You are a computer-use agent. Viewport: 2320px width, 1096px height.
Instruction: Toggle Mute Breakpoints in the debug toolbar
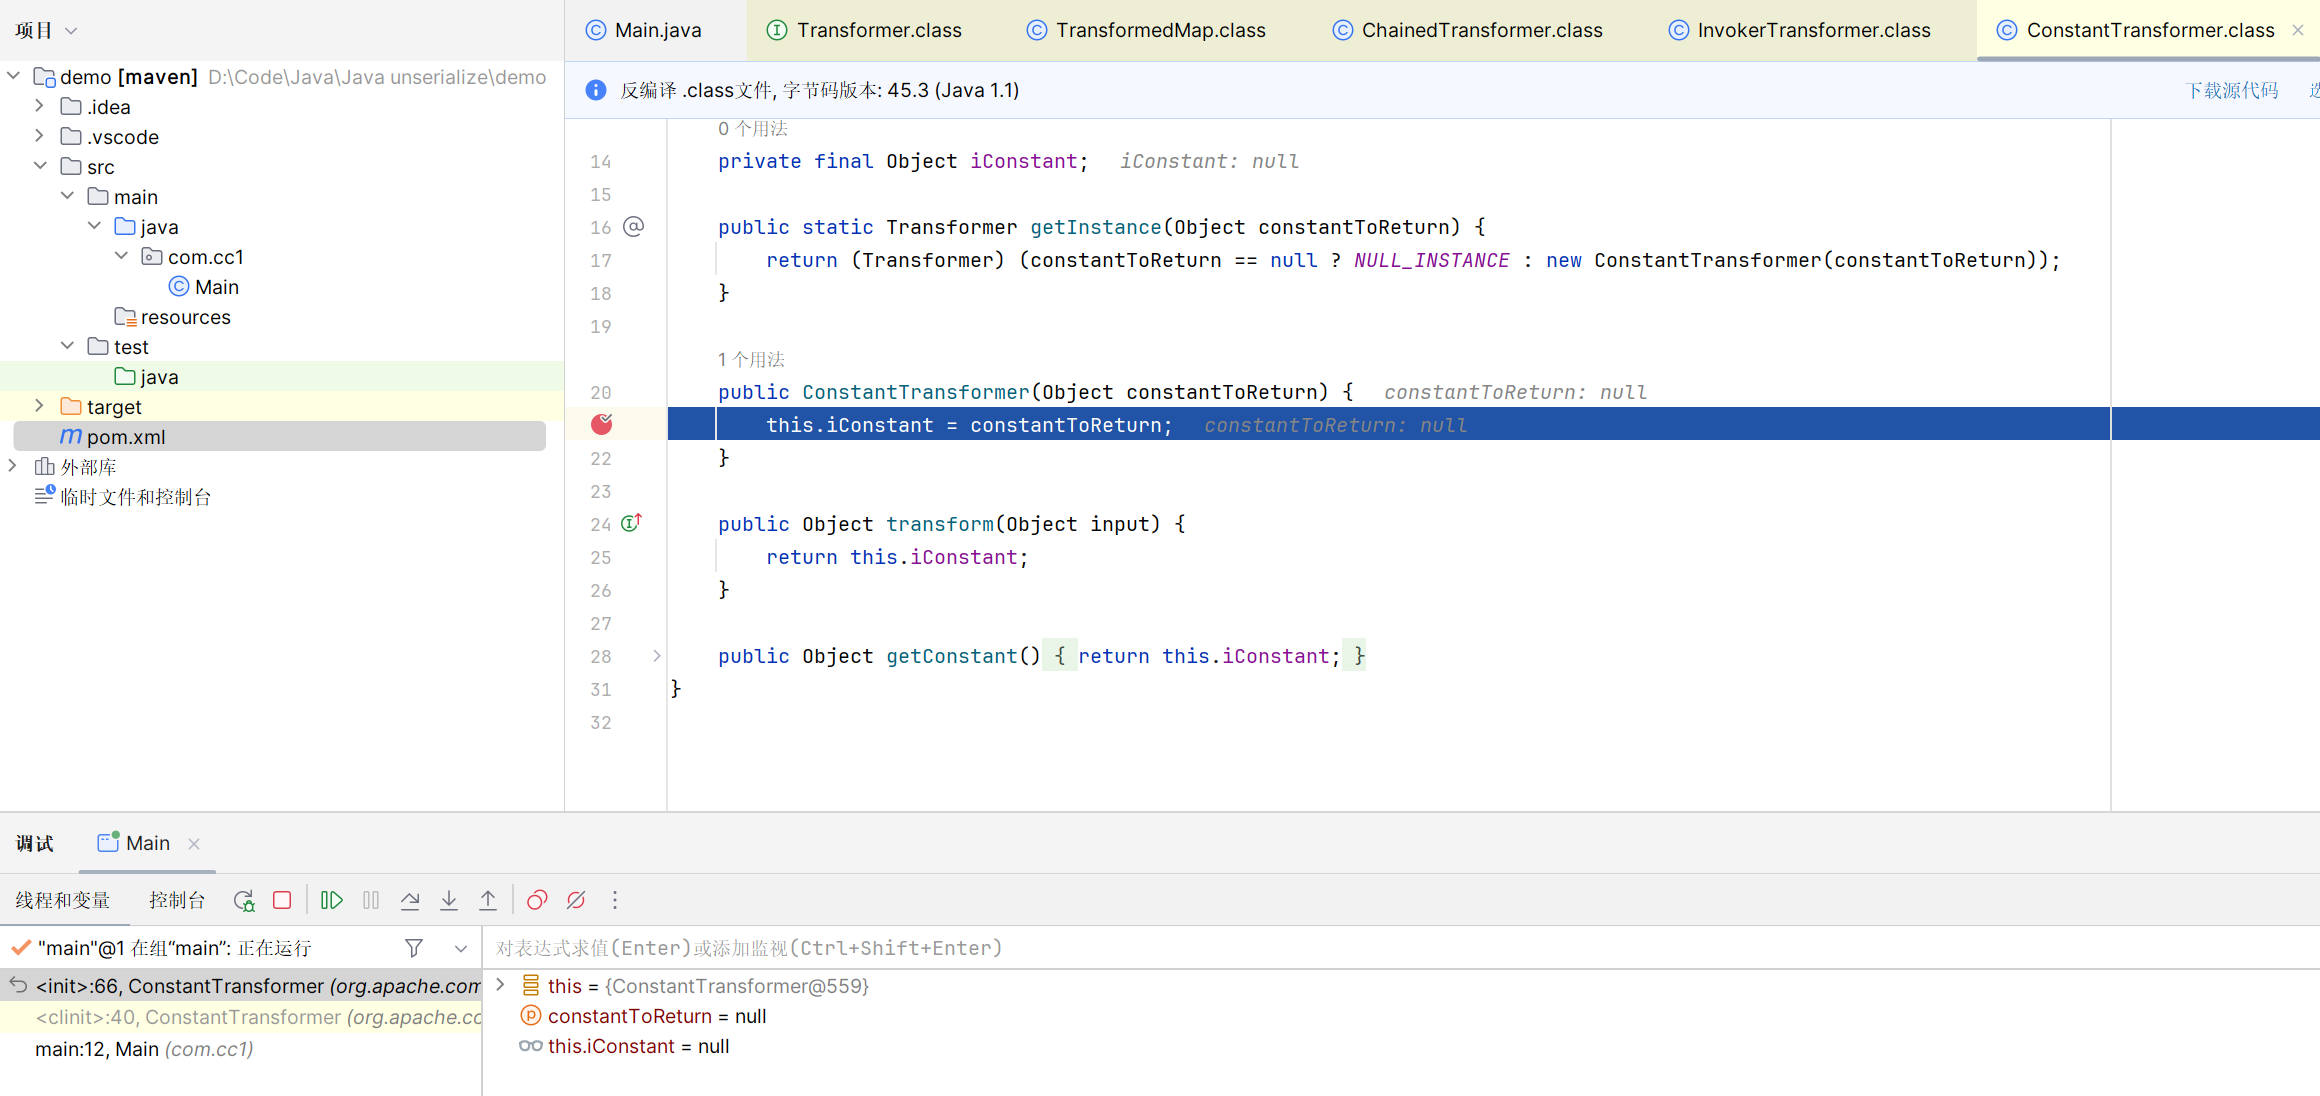tap(576, 900)
